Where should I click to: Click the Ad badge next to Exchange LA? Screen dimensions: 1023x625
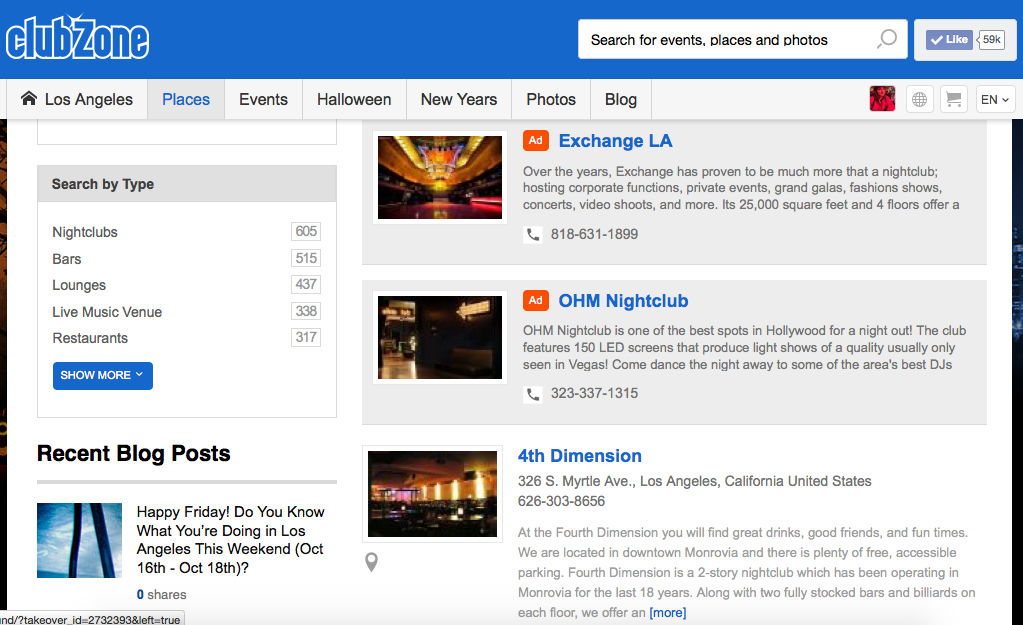coord(536,140)
